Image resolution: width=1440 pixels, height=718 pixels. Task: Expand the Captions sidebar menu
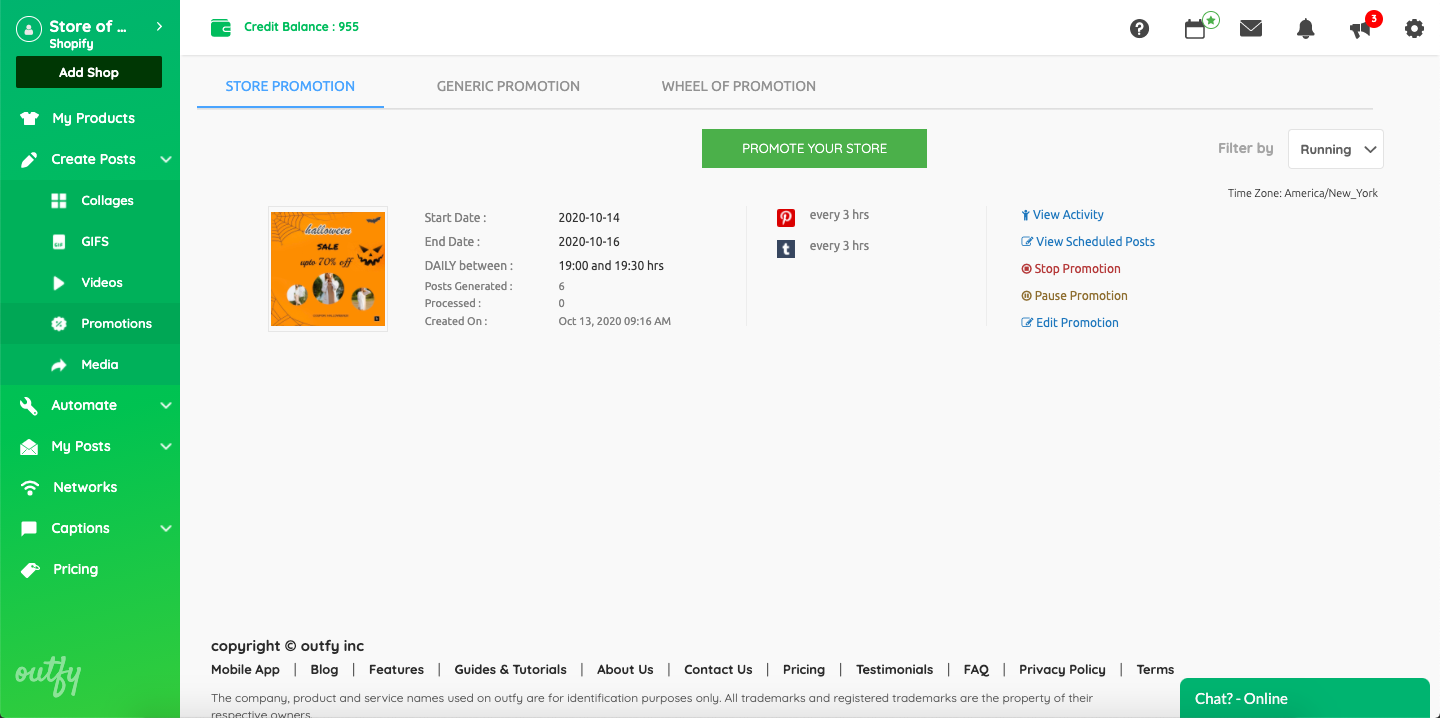tap(166, 528)
